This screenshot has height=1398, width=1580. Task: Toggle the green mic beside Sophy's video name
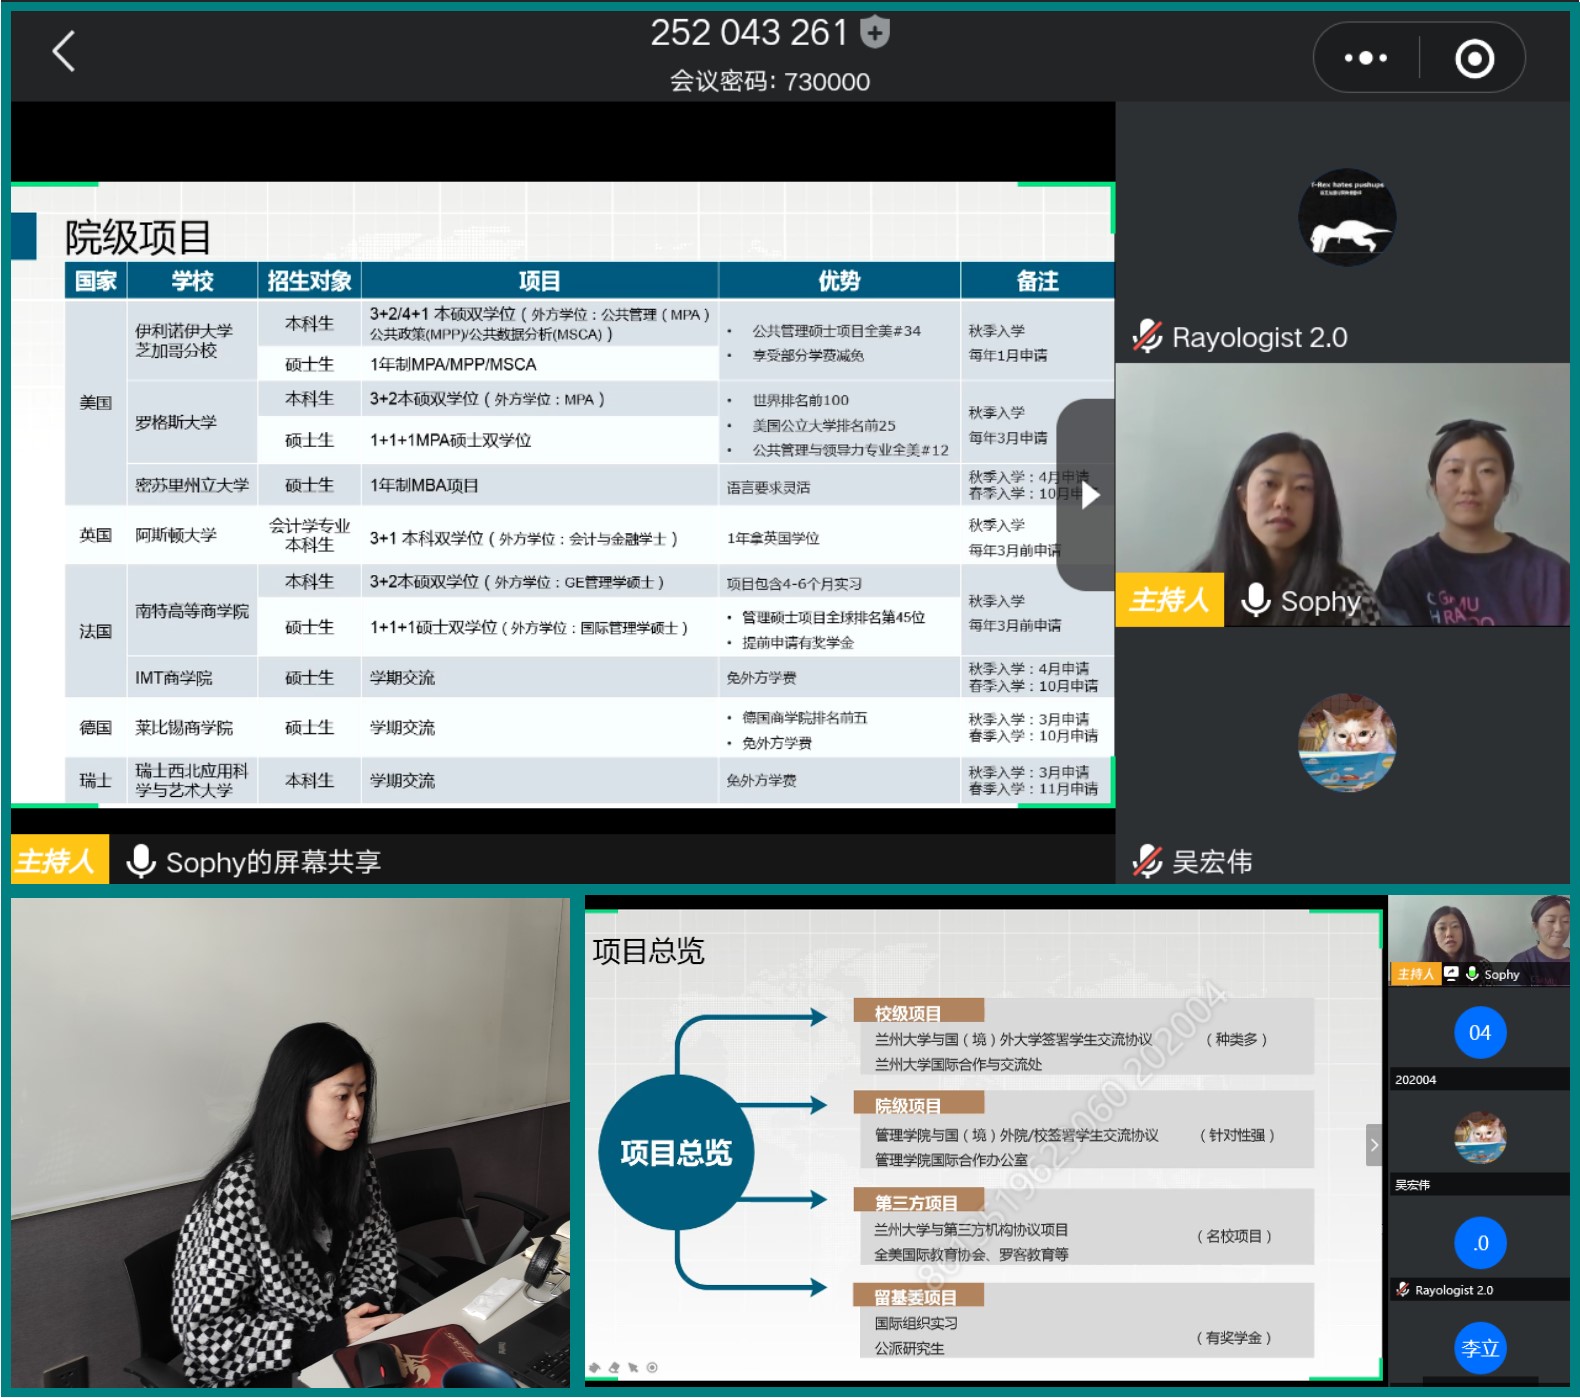tap(1255, 600)
